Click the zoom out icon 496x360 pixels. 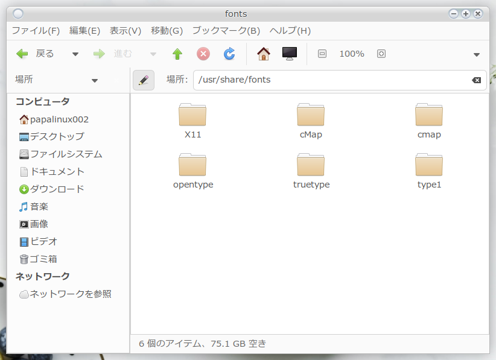click(x=322, y=54)
